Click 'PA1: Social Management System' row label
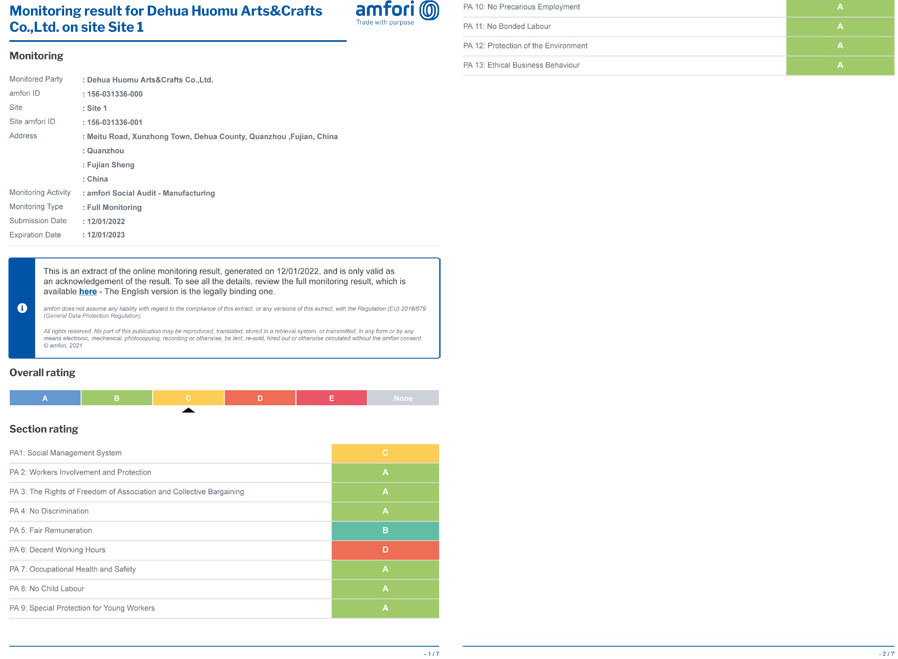Screen dimensions: 898x659 point(65,453)
